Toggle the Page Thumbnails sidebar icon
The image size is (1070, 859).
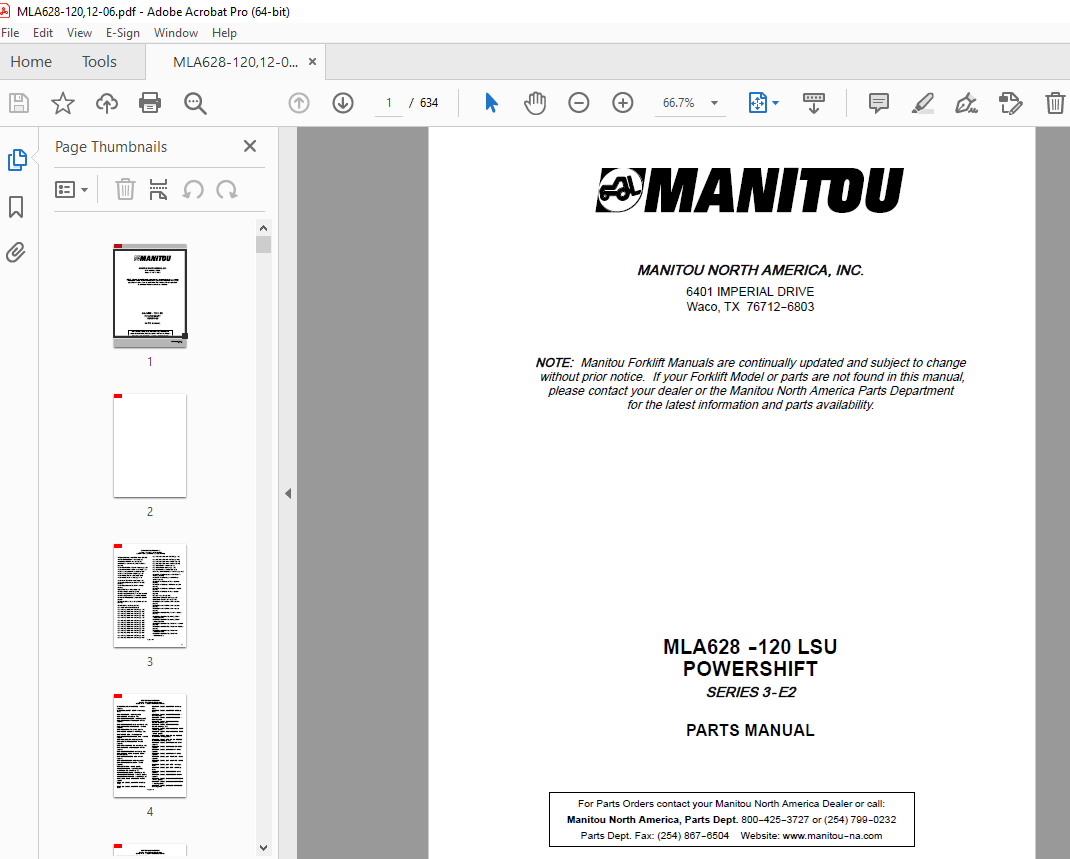16,160
